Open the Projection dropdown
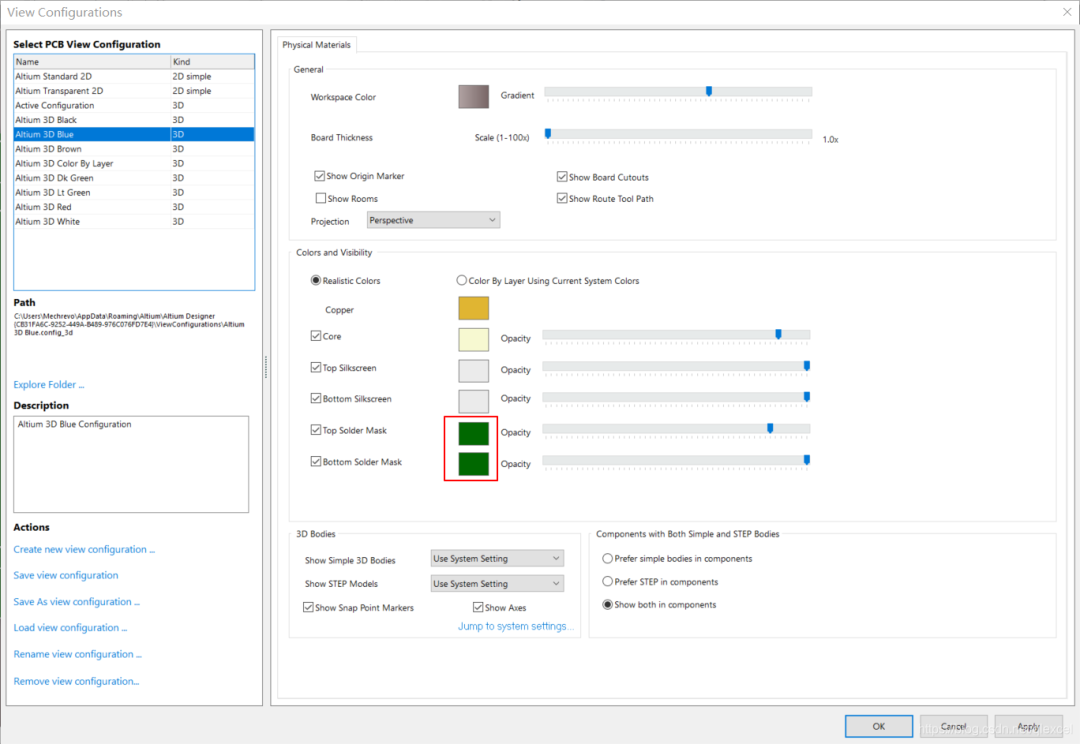The image size is (1080, 744). pyautogui.click(x=433, y=220)
